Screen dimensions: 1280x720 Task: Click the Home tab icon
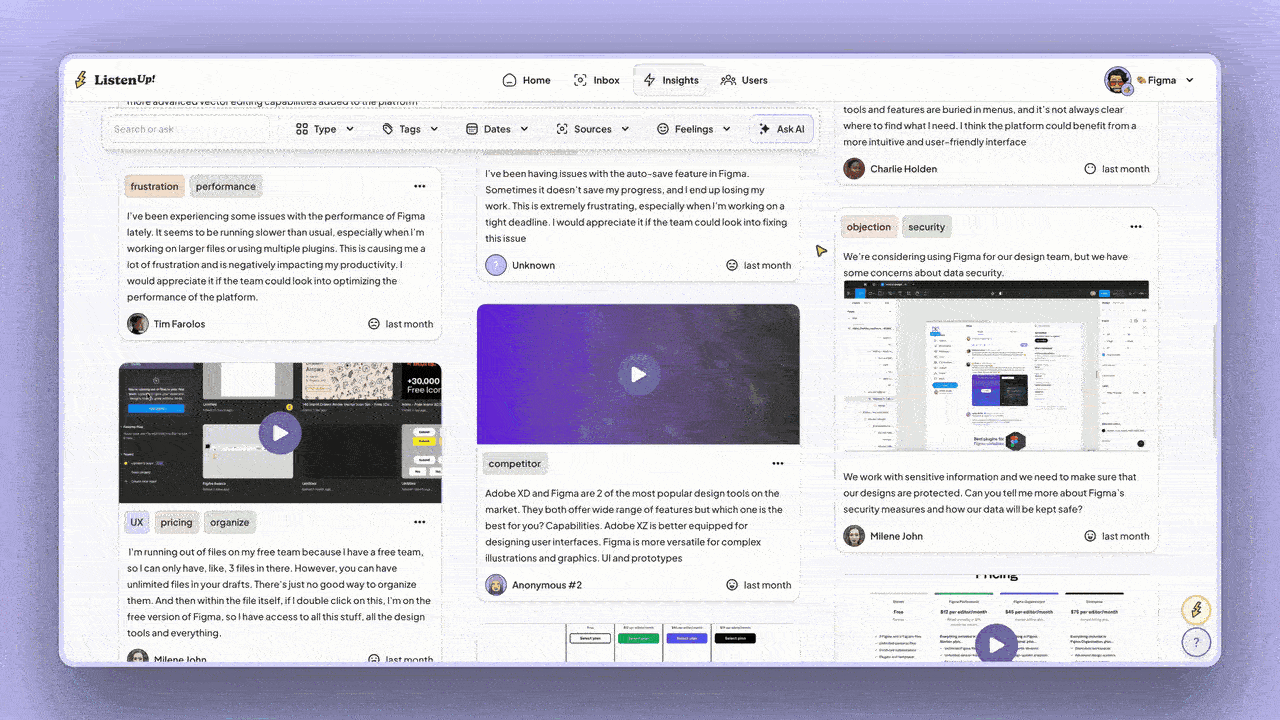510,80
